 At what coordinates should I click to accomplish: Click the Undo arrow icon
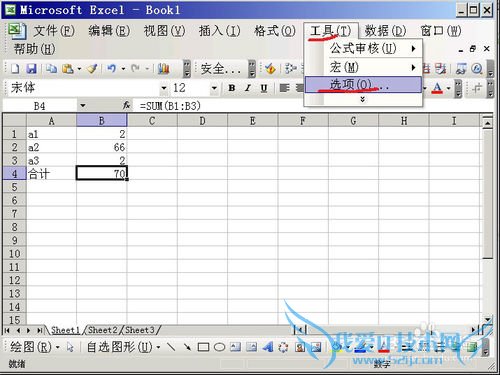point(111,69)
